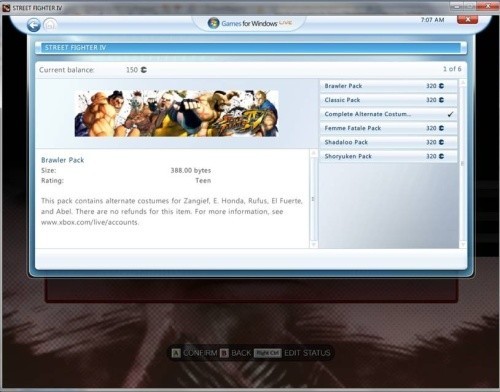Close the Games for Windows Live overlay
The image size is (500, 392).
point(467,19)
